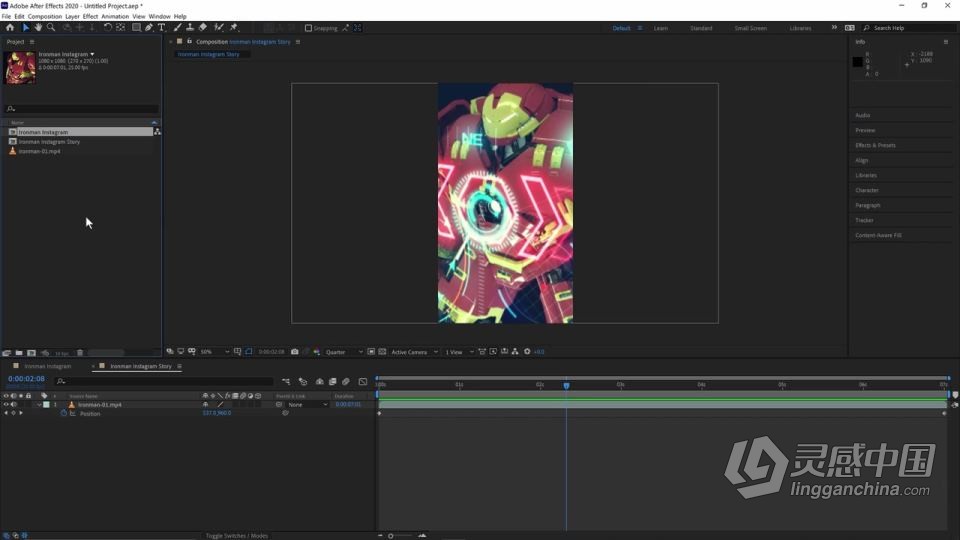
Task: Click the Reset Exposure icon in viewer
Action: [527, 352]
